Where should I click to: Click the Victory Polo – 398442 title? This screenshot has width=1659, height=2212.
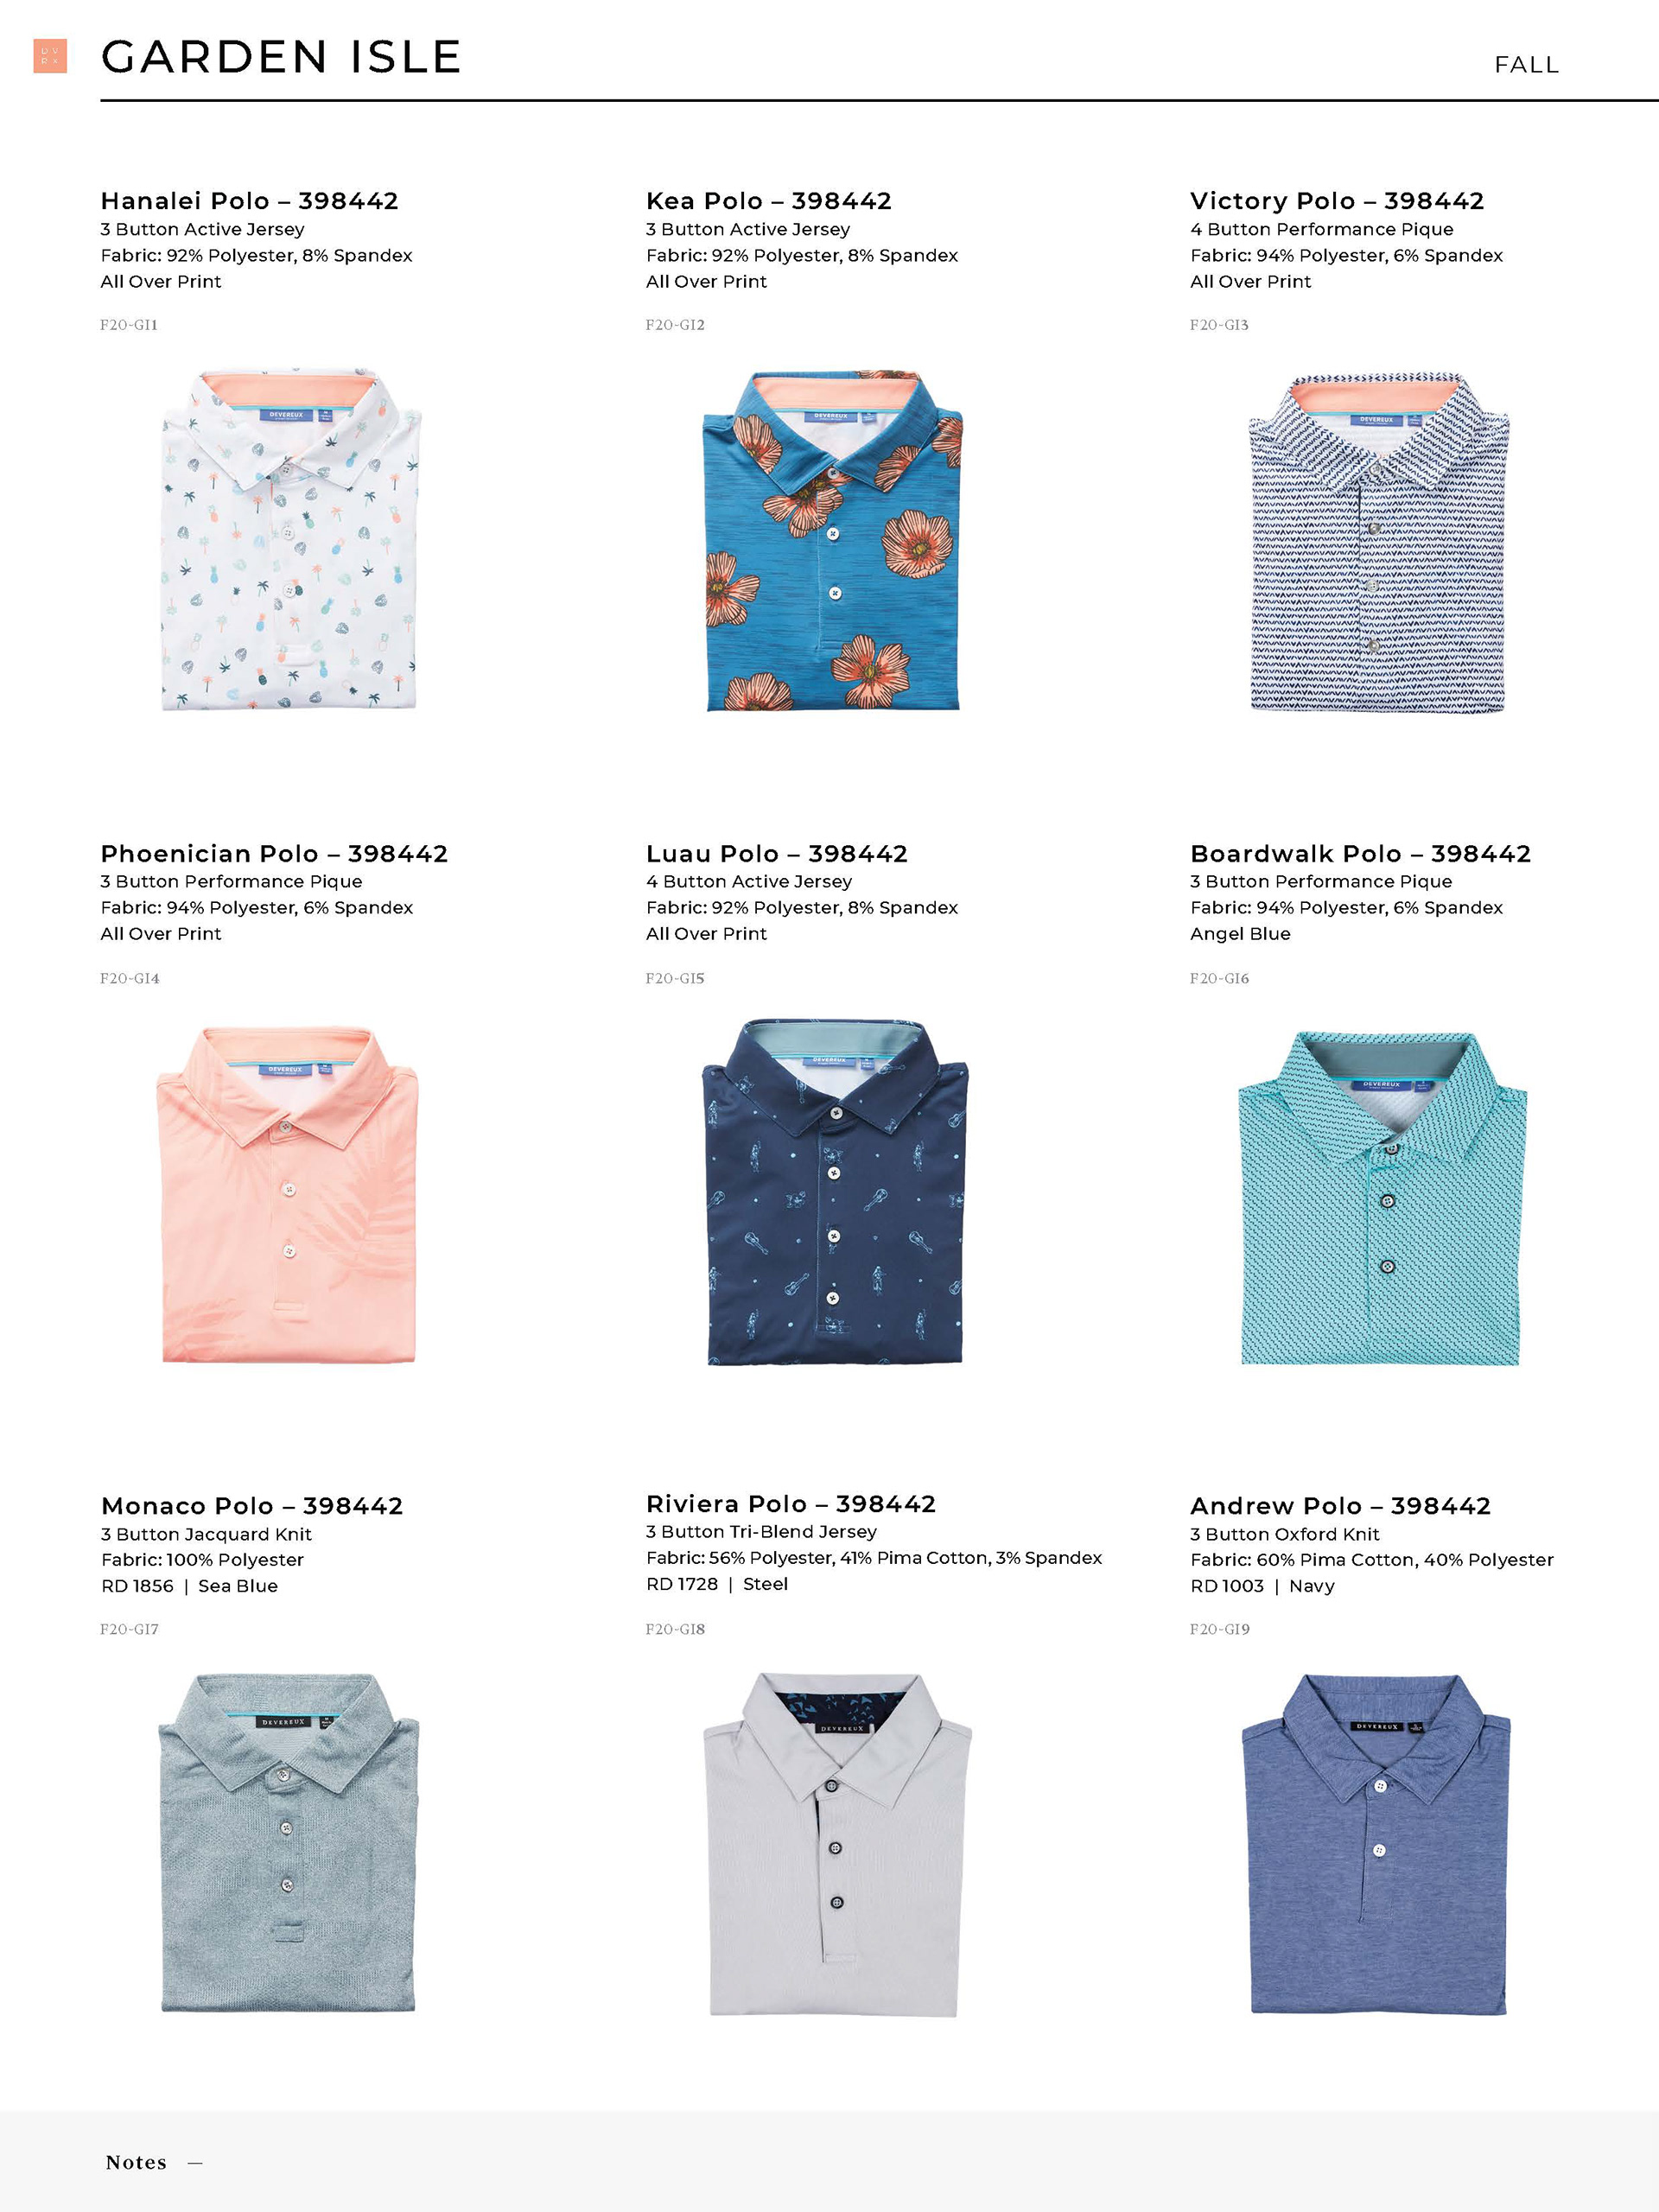click(x=1337, y=201)
